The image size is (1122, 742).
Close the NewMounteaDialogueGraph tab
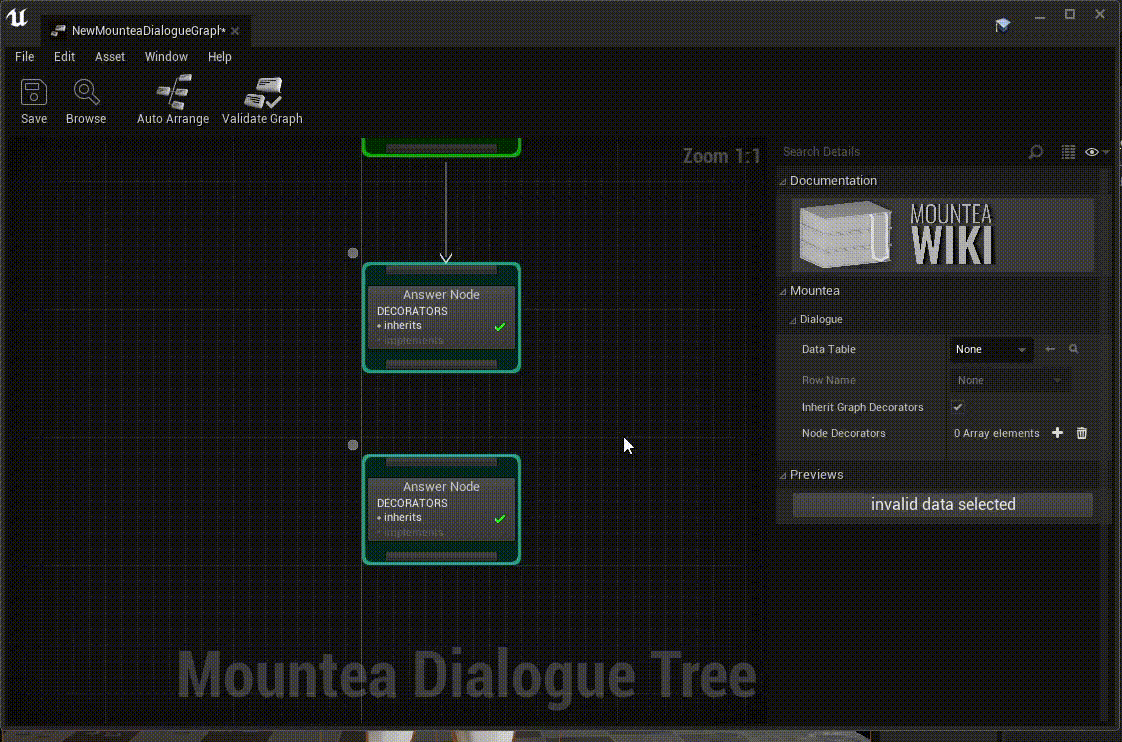(235, 31)
